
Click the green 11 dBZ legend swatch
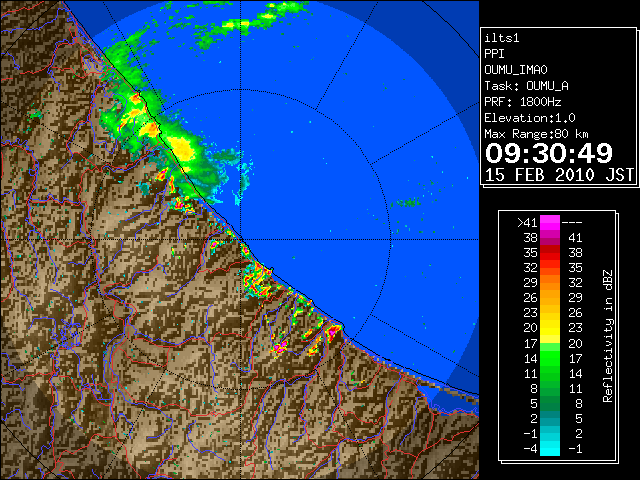(550, 373)
